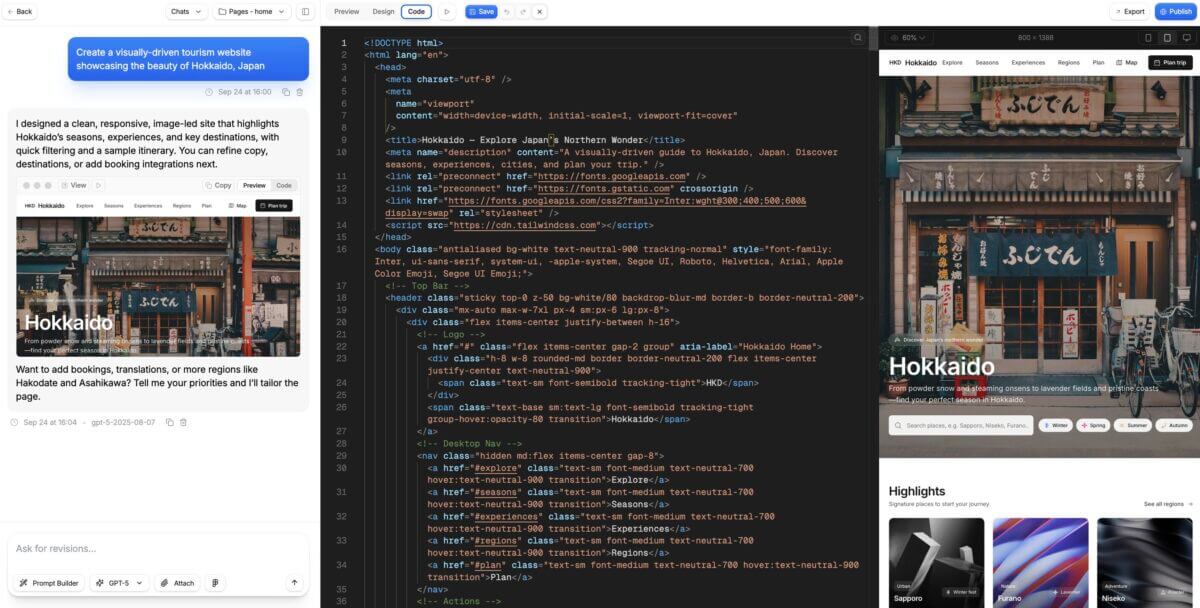Switch to the Preview tab
The height and width of the screenshot is (608, 1200).
347,12
